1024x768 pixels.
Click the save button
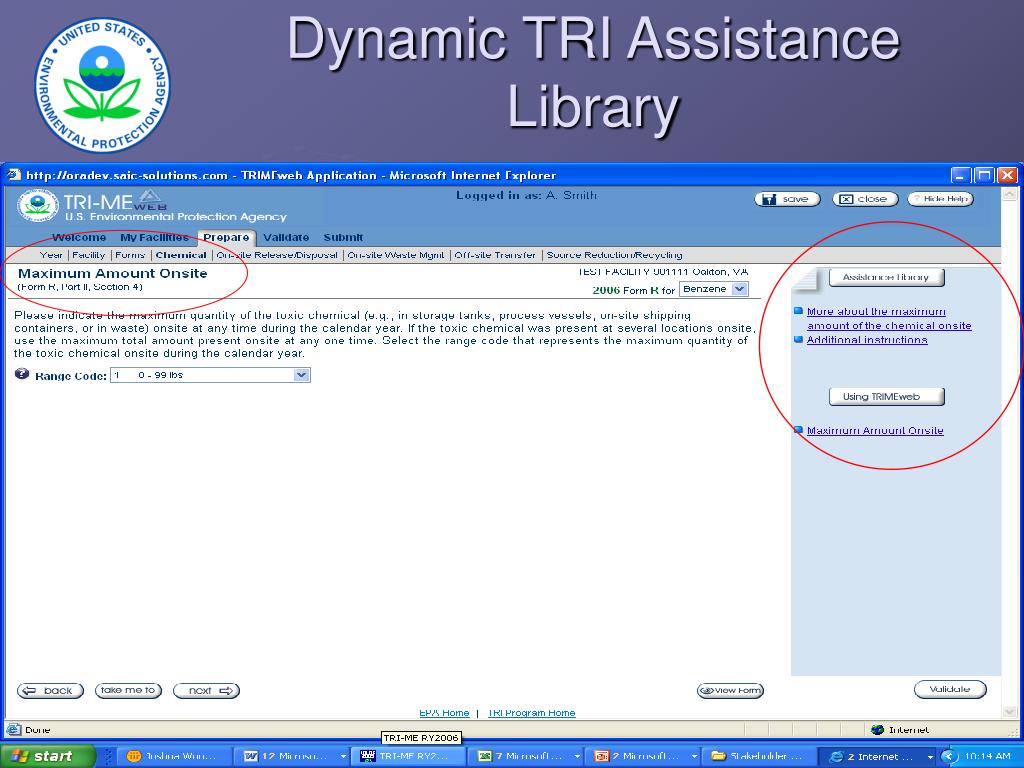(x=787, y=199)
